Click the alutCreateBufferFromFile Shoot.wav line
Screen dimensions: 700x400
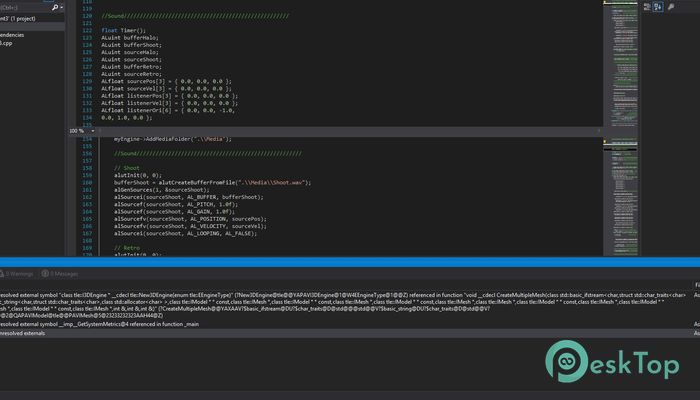(x=212, y=183)
